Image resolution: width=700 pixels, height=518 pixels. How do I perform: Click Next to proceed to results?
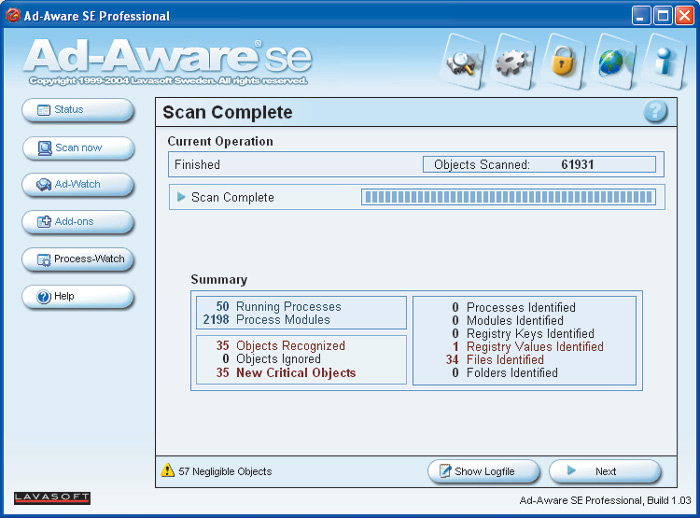pos(605,472)
